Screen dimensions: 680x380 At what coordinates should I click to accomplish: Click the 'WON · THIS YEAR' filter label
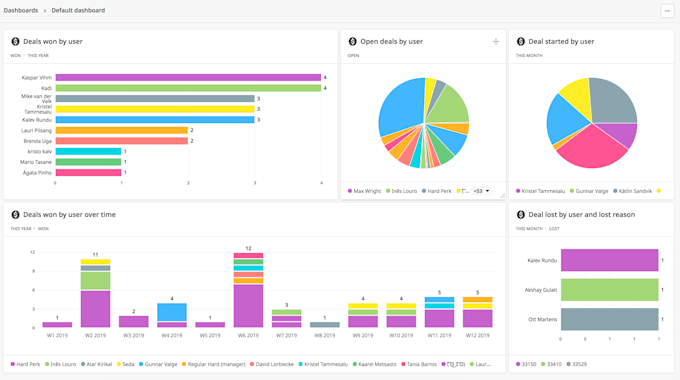[29, 56]
